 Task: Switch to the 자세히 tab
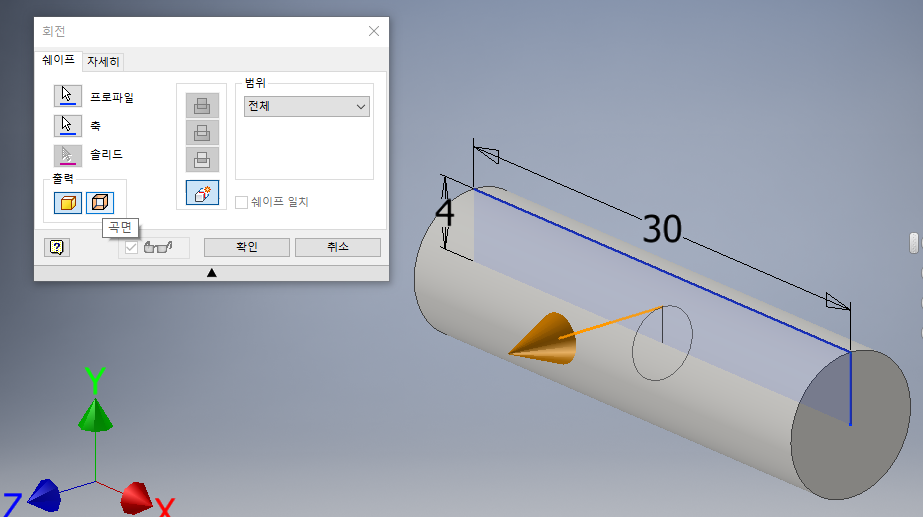click(103, 61)
